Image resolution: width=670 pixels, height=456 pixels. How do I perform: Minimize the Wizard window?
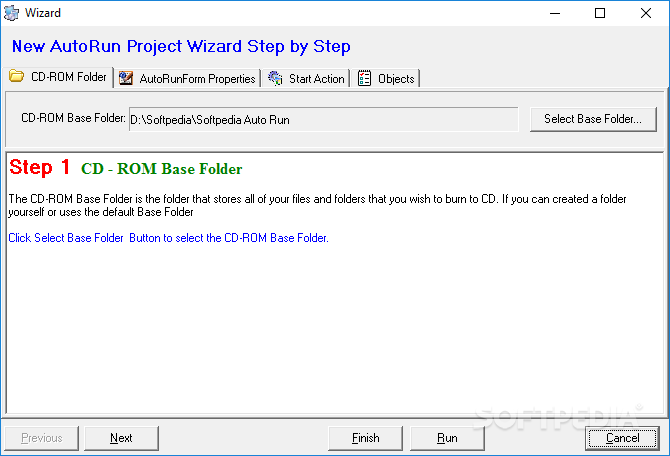coord(555,13)
